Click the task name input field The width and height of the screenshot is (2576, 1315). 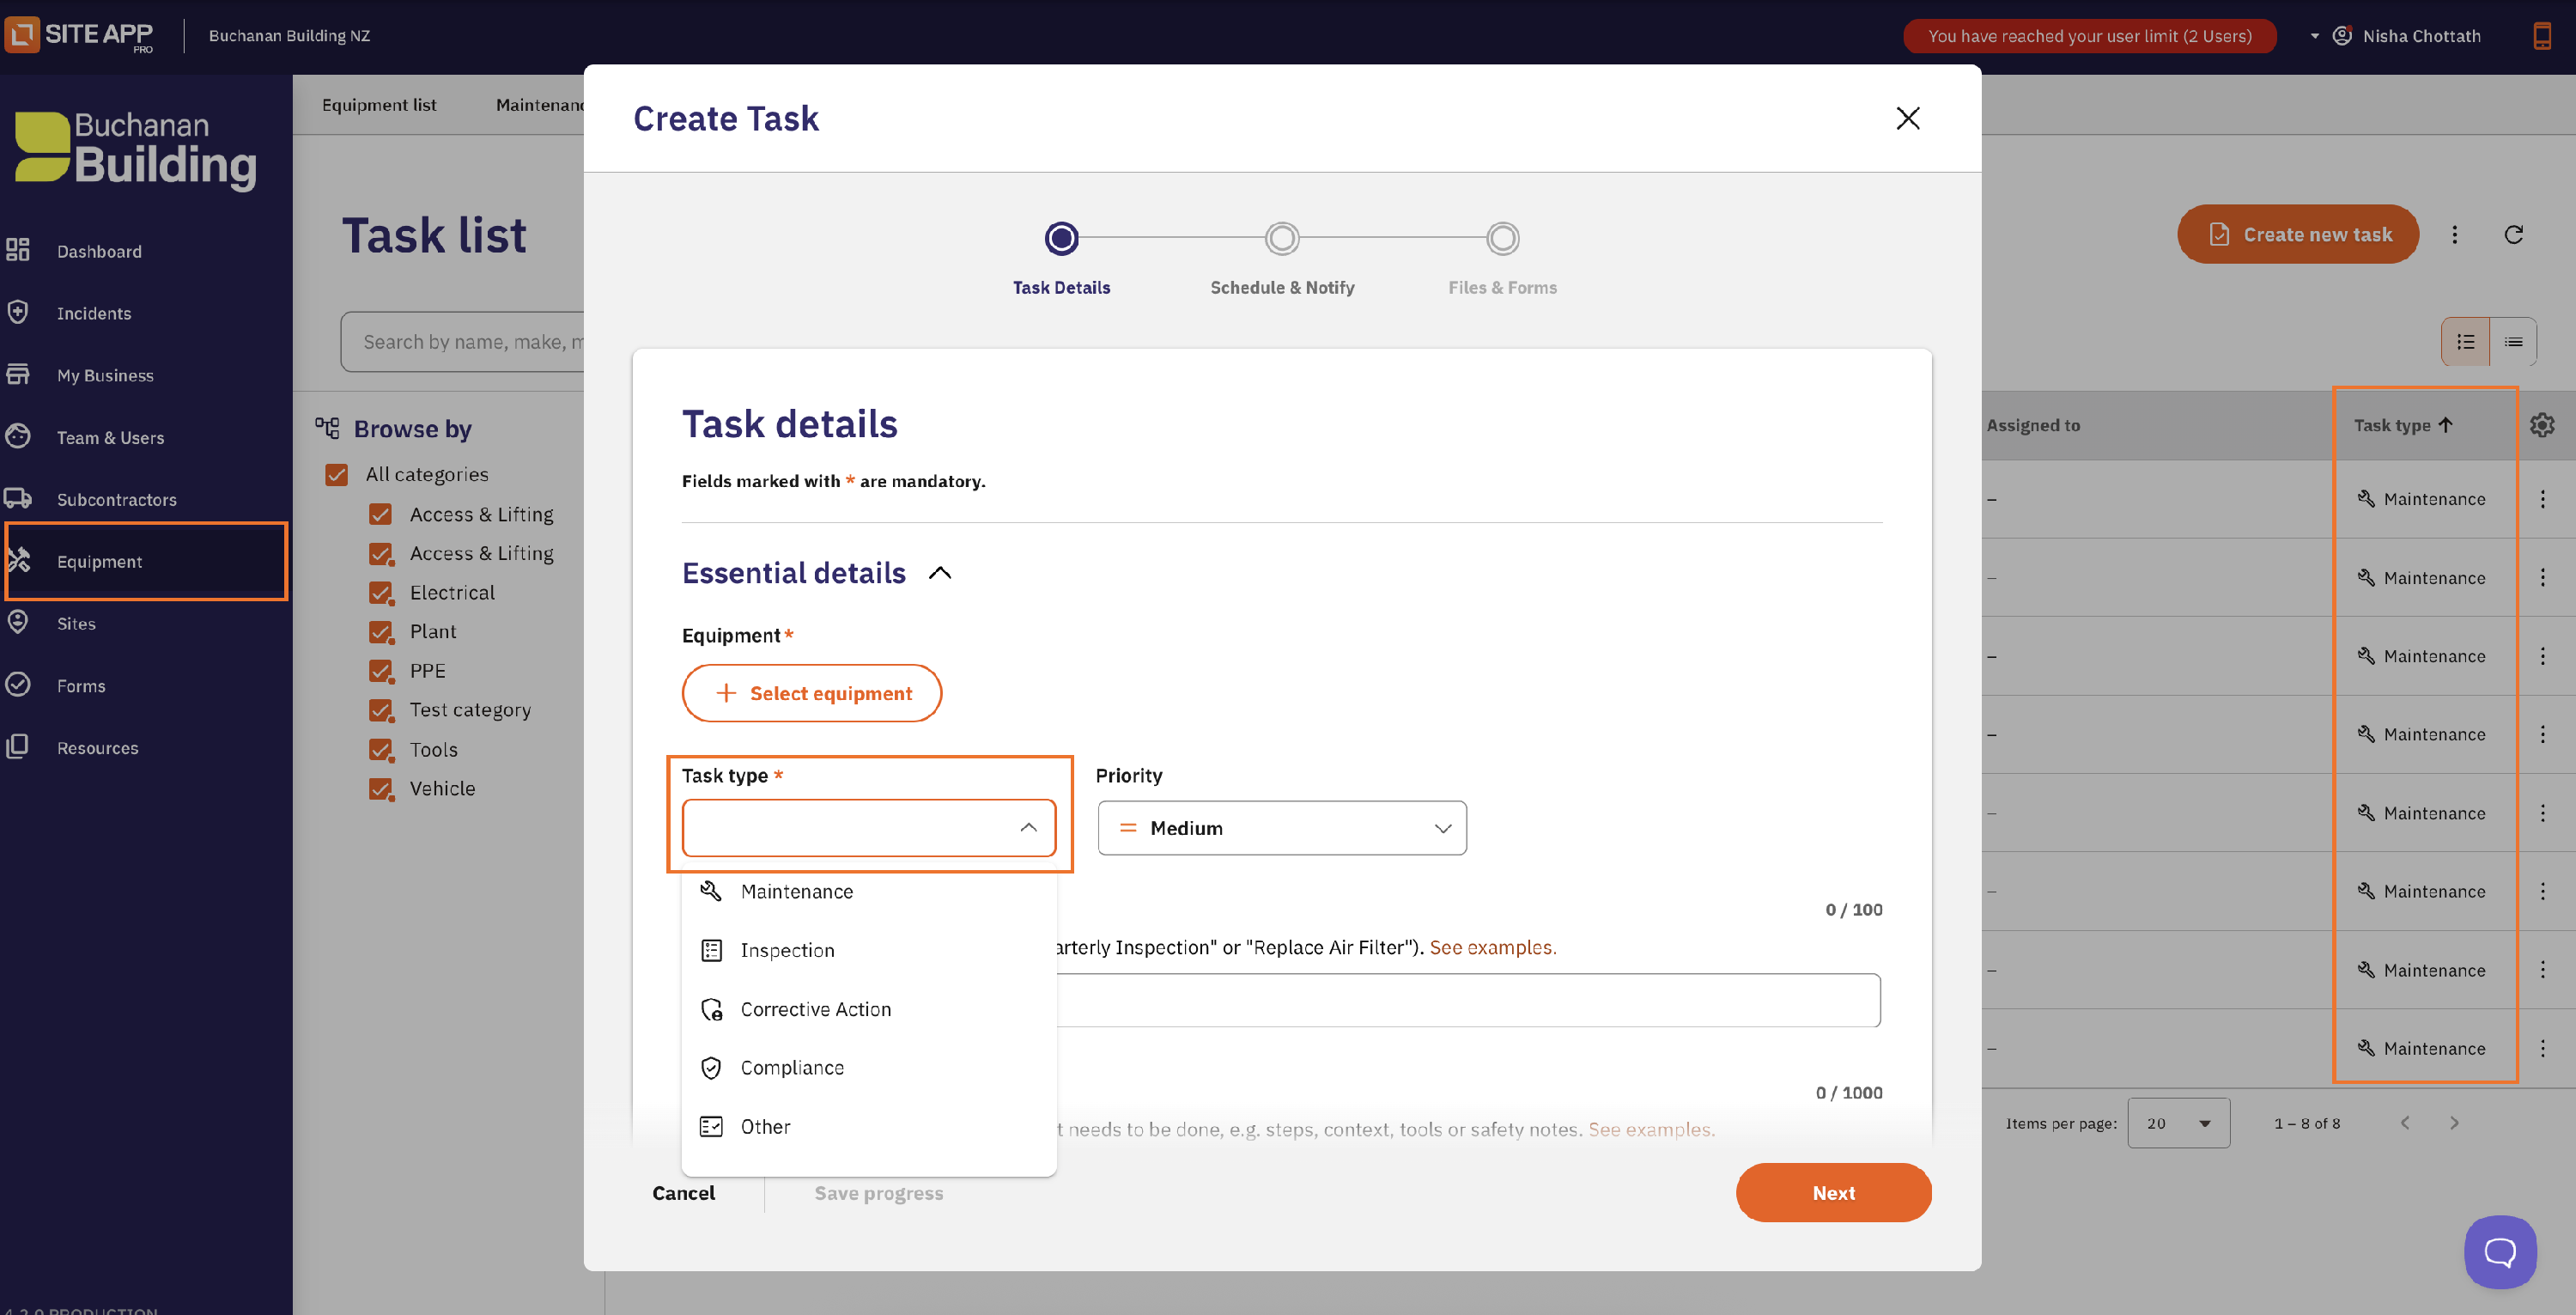coord(1468,1000)
